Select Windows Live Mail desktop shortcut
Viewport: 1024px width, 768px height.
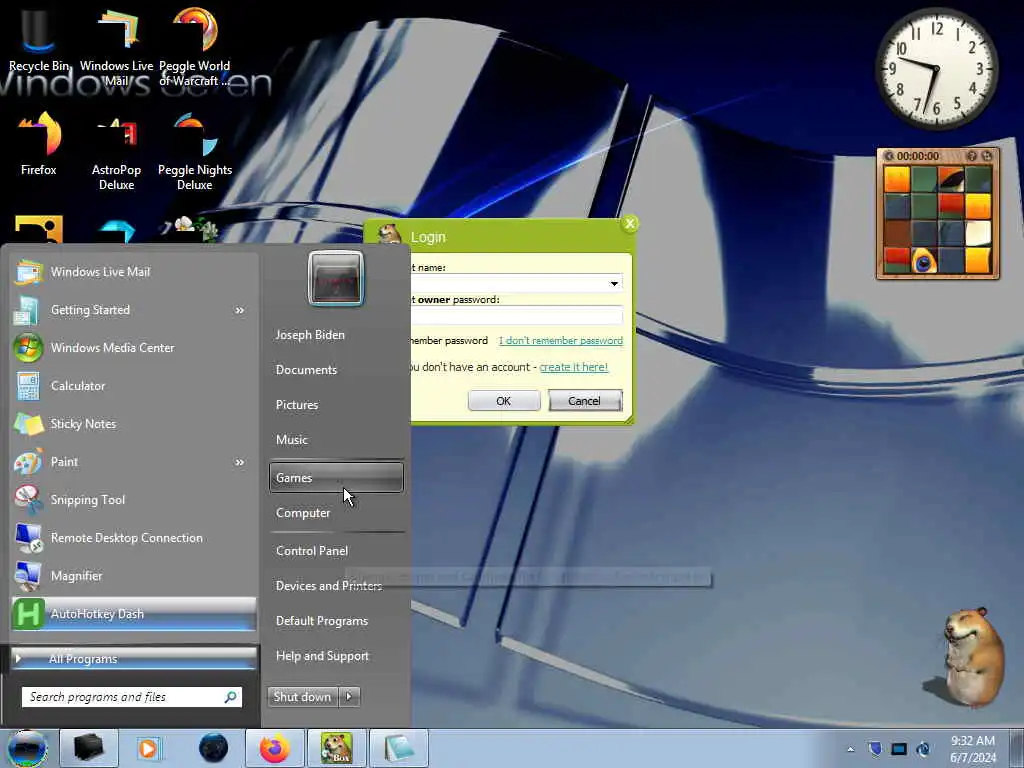[116, 46]
